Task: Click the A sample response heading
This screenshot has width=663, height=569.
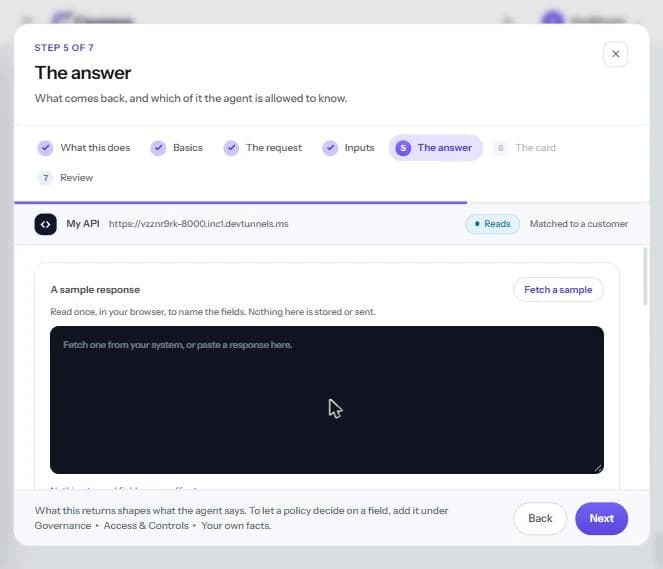Action: (x=95, y=290)
